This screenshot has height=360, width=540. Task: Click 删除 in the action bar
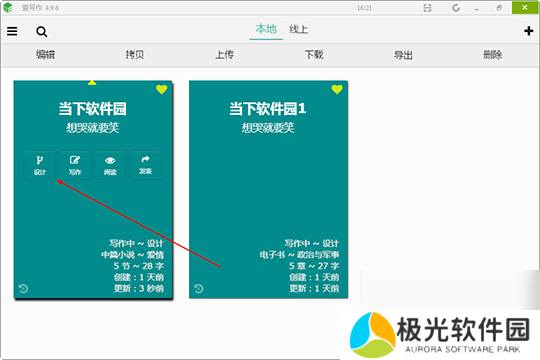(493, 54)
